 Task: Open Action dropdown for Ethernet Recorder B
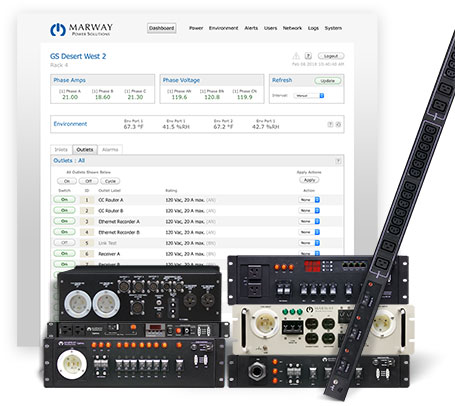[309, 232]
